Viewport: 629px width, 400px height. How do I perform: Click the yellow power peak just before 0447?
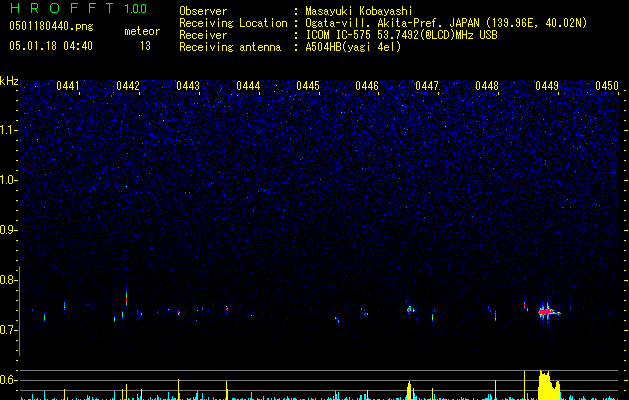[x=409, y=390]
